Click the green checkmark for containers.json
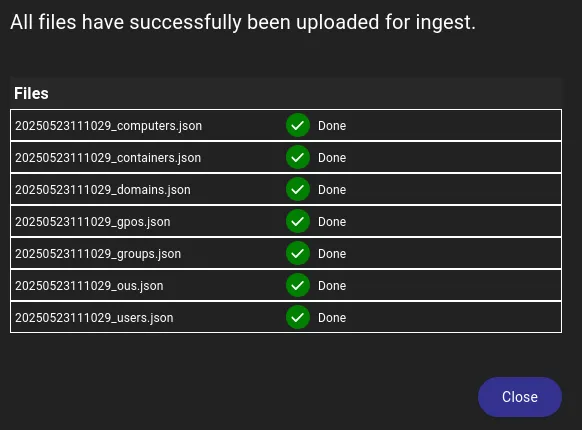The width and height of the screenshot is (582, 430). click(x=298, y=157)
